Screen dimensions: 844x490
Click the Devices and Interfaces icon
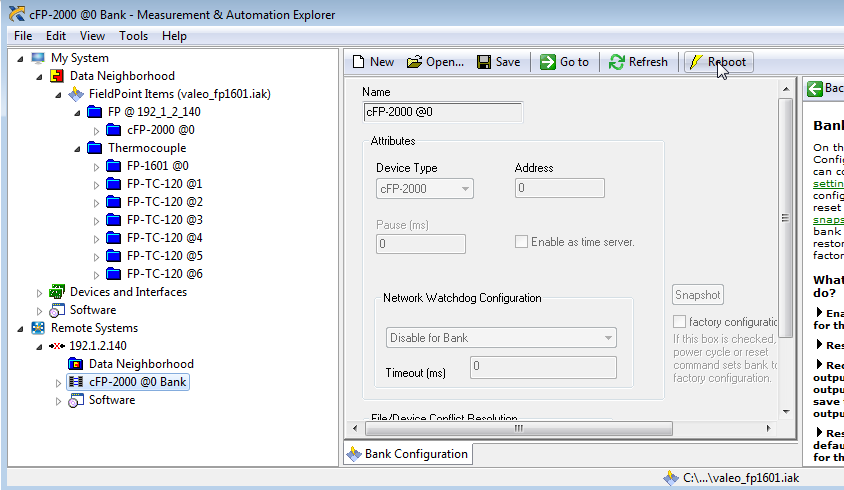tap(57, 292)
